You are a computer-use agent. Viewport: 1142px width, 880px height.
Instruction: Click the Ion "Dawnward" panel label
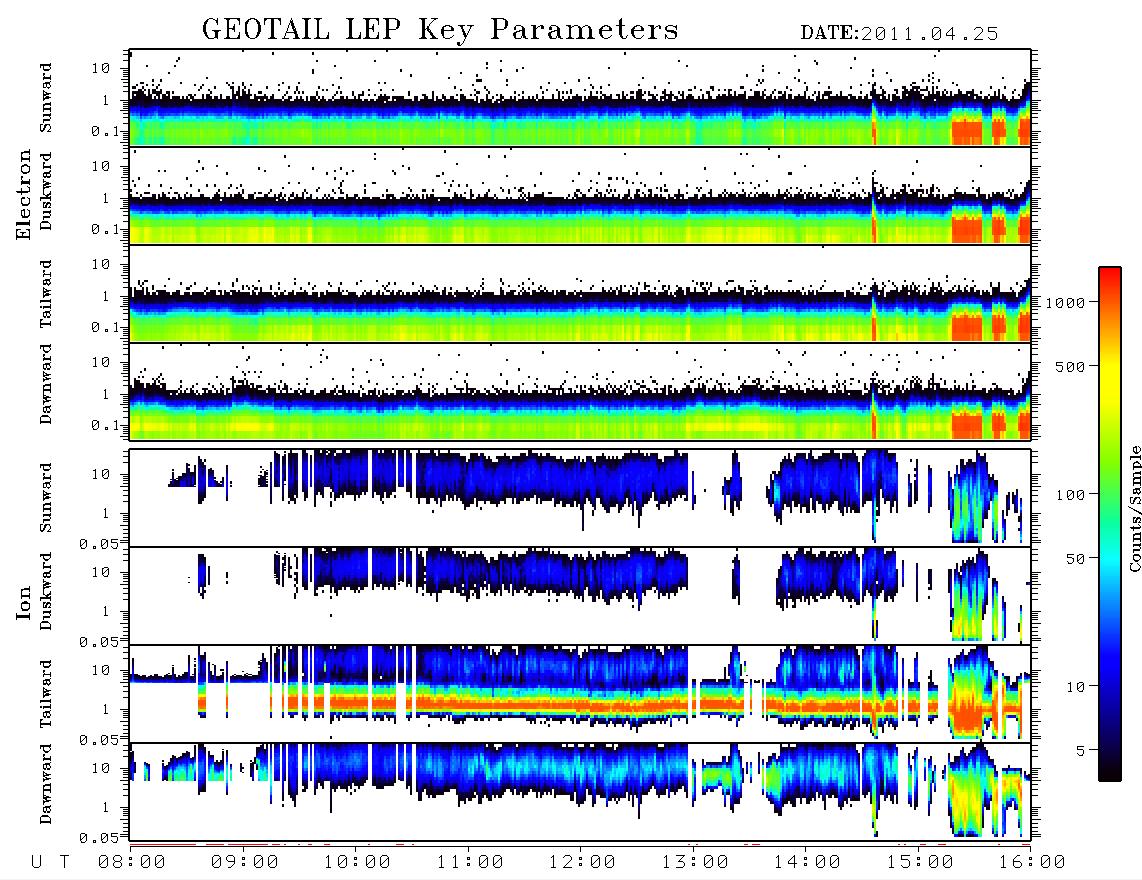pos(46,784)
